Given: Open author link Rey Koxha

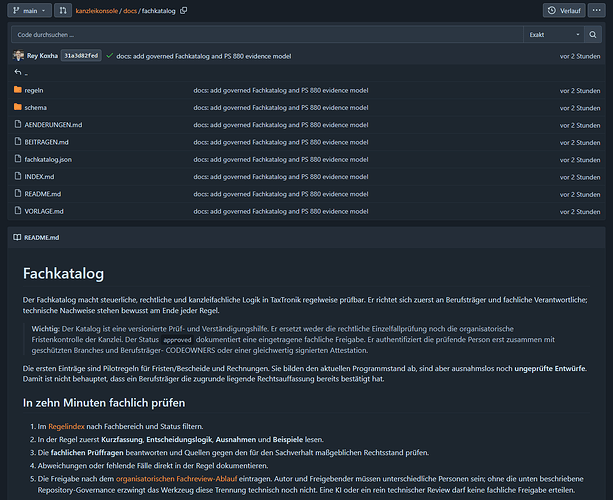Looking at the screenshot, I should pyautogui.click(x=42, y=56).
